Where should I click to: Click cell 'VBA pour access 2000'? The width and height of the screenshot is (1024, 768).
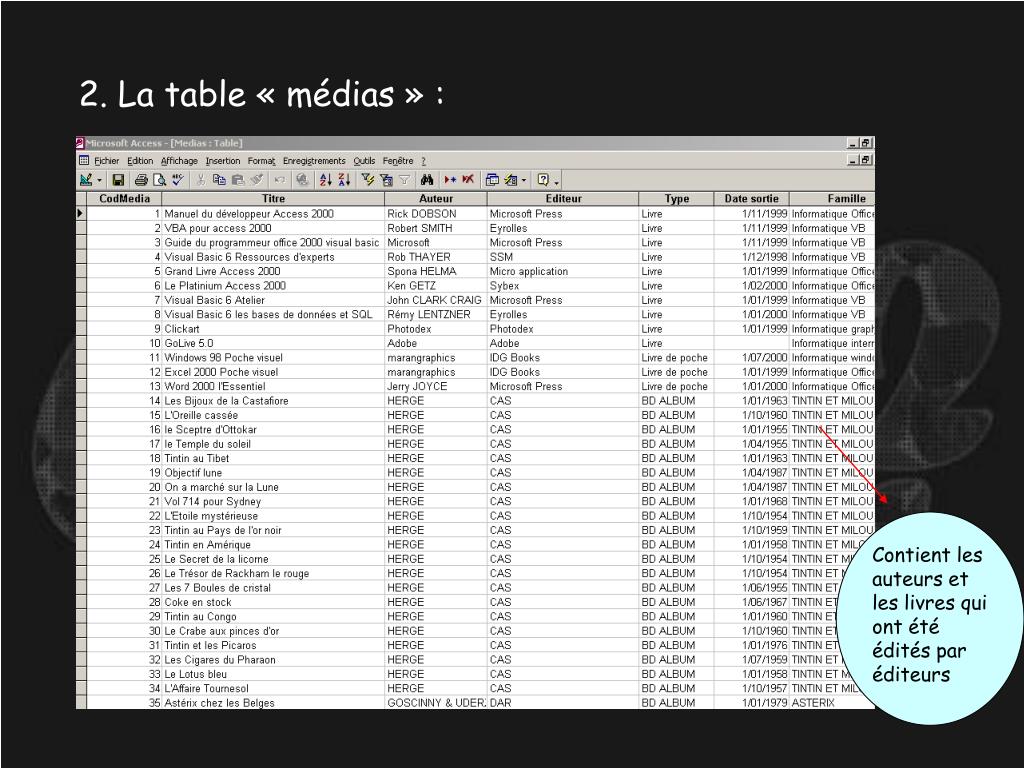click(273, 228)
